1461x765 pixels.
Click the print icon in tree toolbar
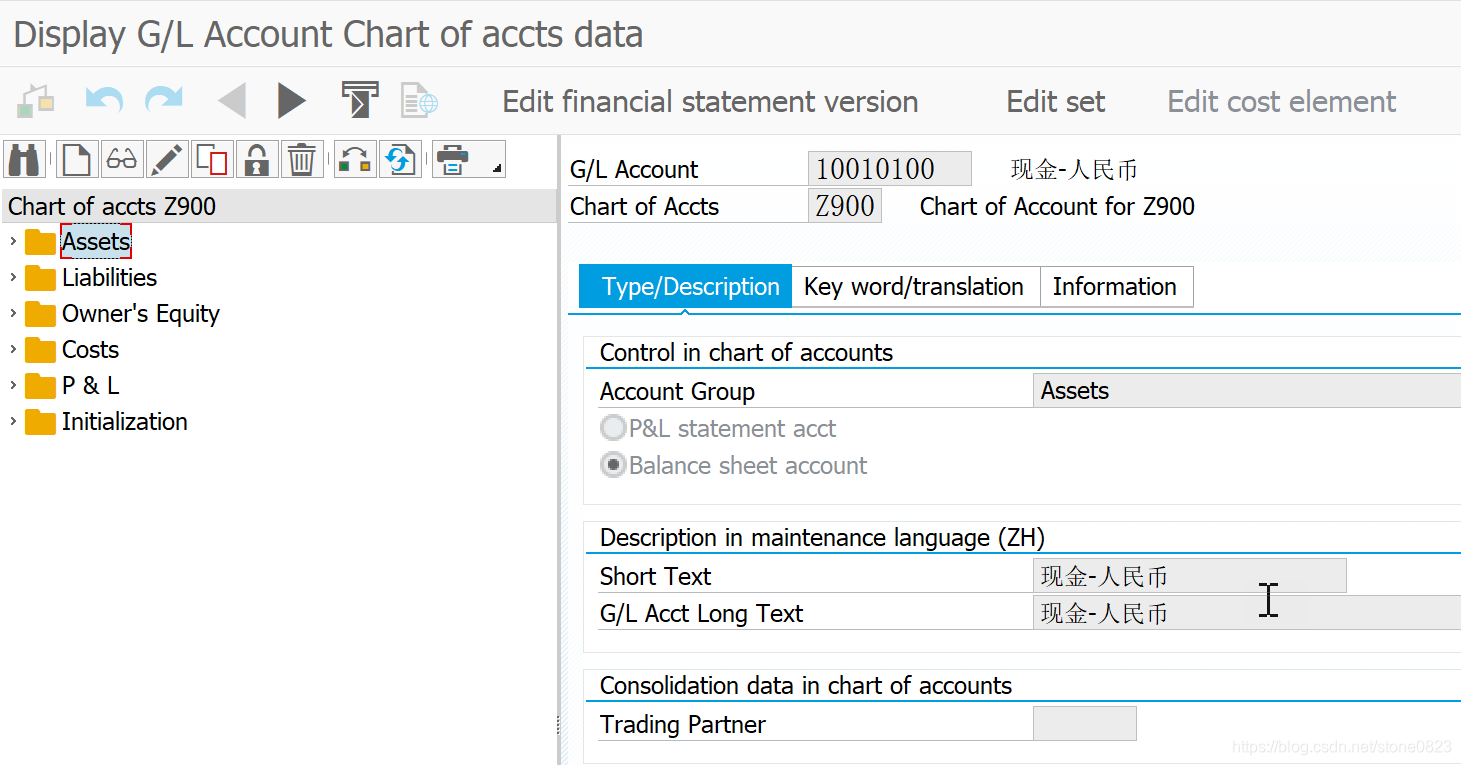454,159
